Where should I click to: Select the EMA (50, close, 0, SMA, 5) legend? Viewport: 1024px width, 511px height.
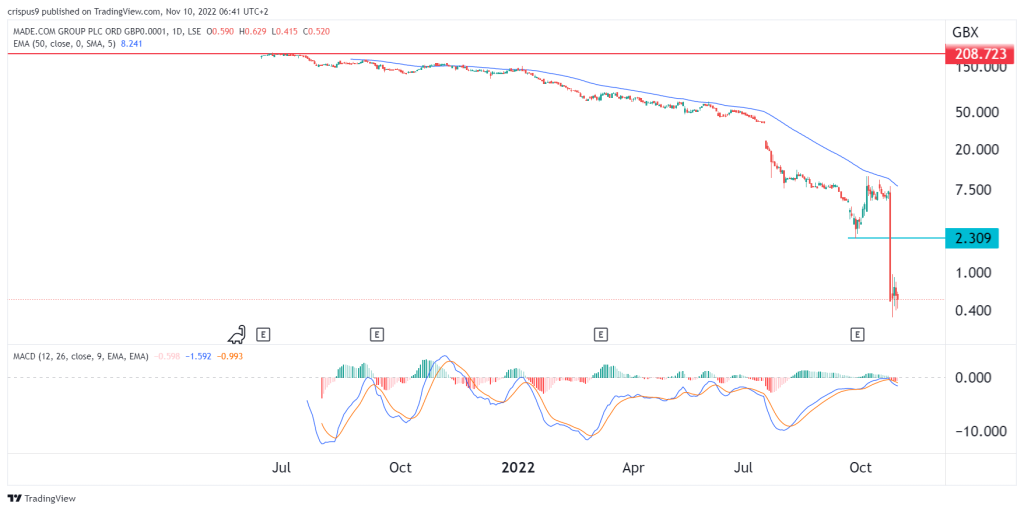click(65, 44)
